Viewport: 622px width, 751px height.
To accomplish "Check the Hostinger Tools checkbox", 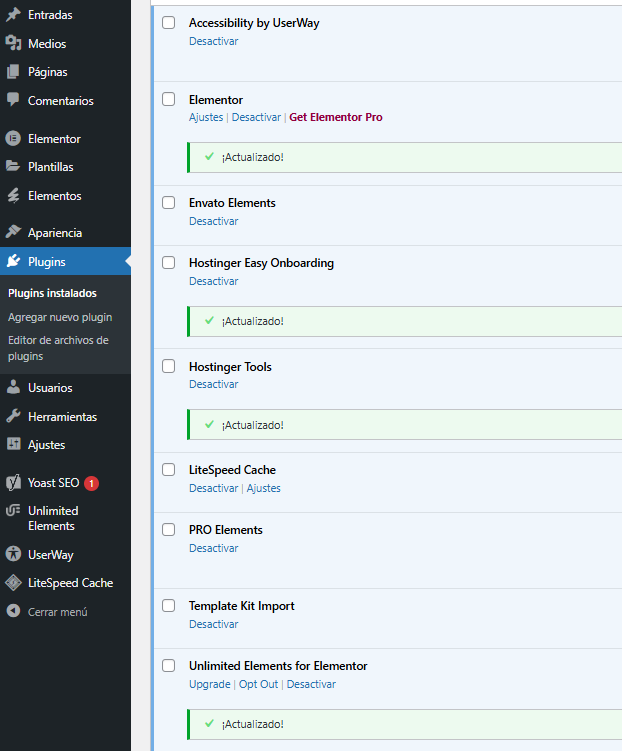I will 169,366.
